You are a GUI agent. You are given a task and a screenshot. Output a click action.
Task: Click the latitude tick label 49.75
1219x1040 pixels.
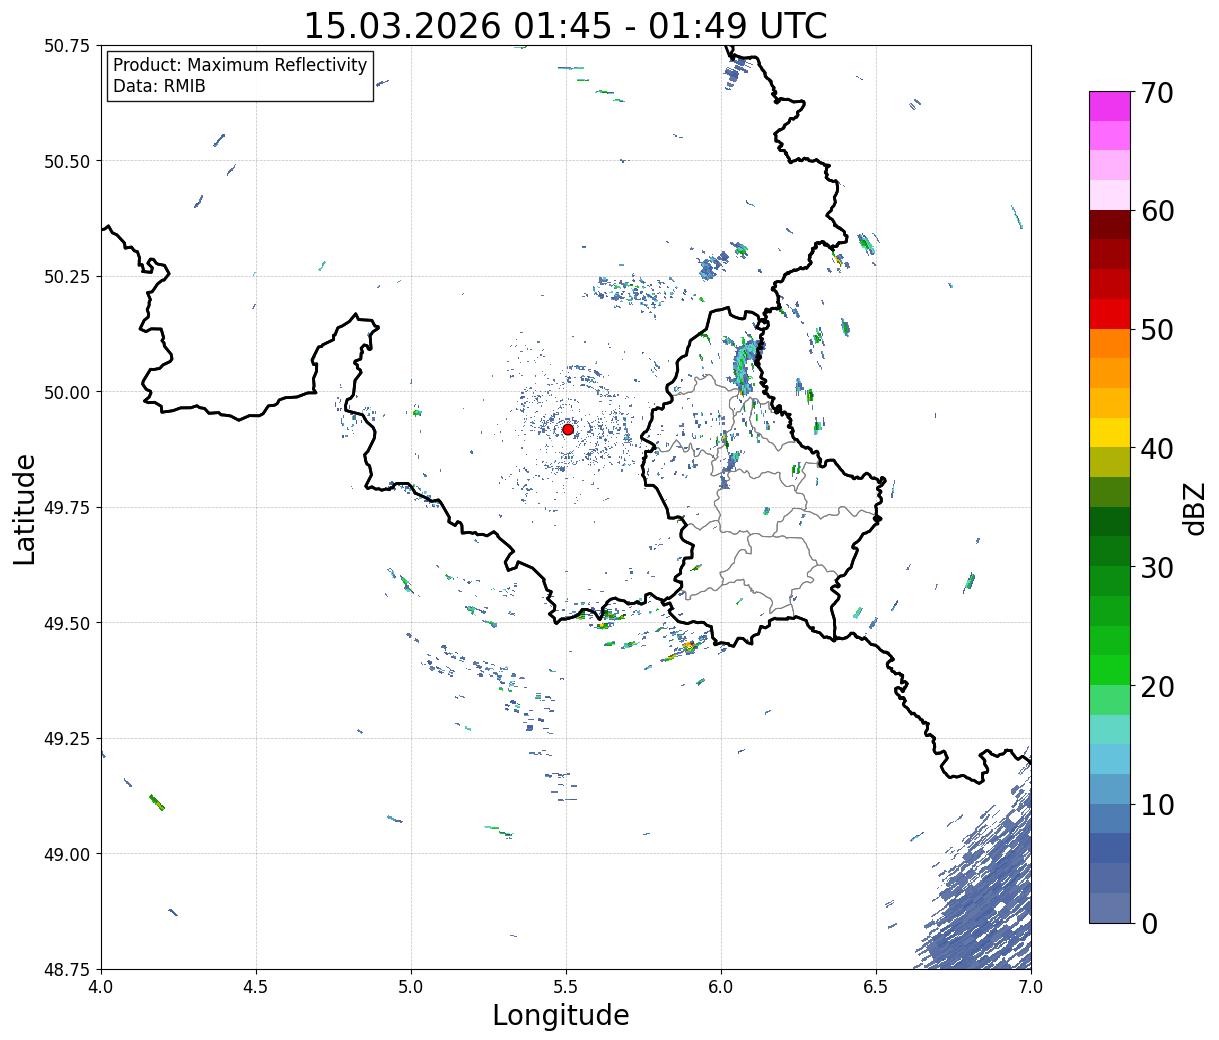[x=67, y=508]
